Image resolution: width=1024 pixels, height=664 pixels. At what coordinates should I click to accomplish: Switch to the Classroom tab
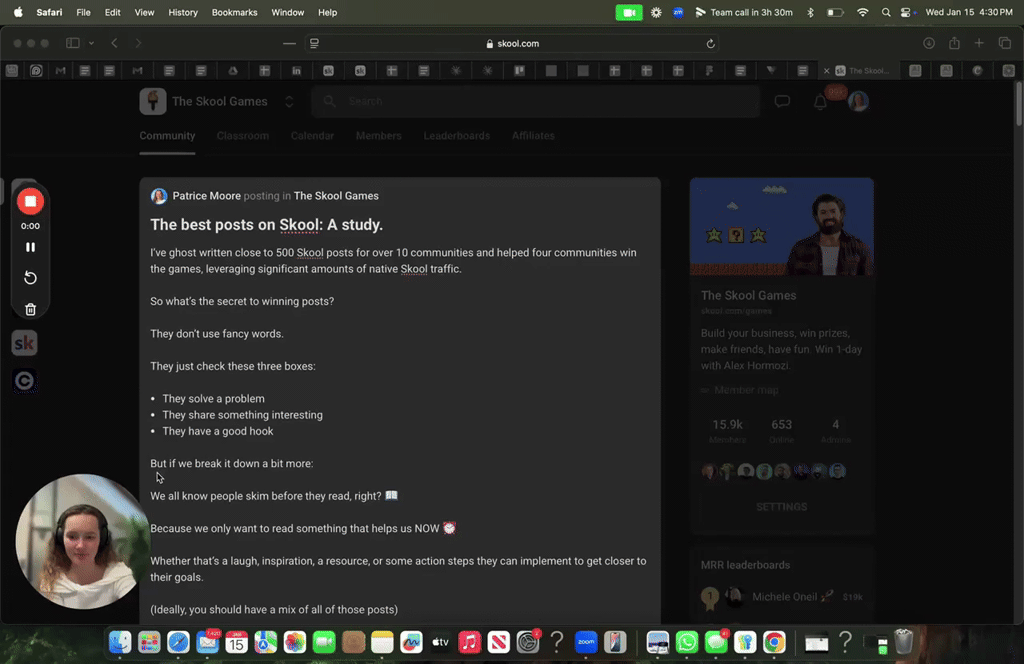pos(242,136)
